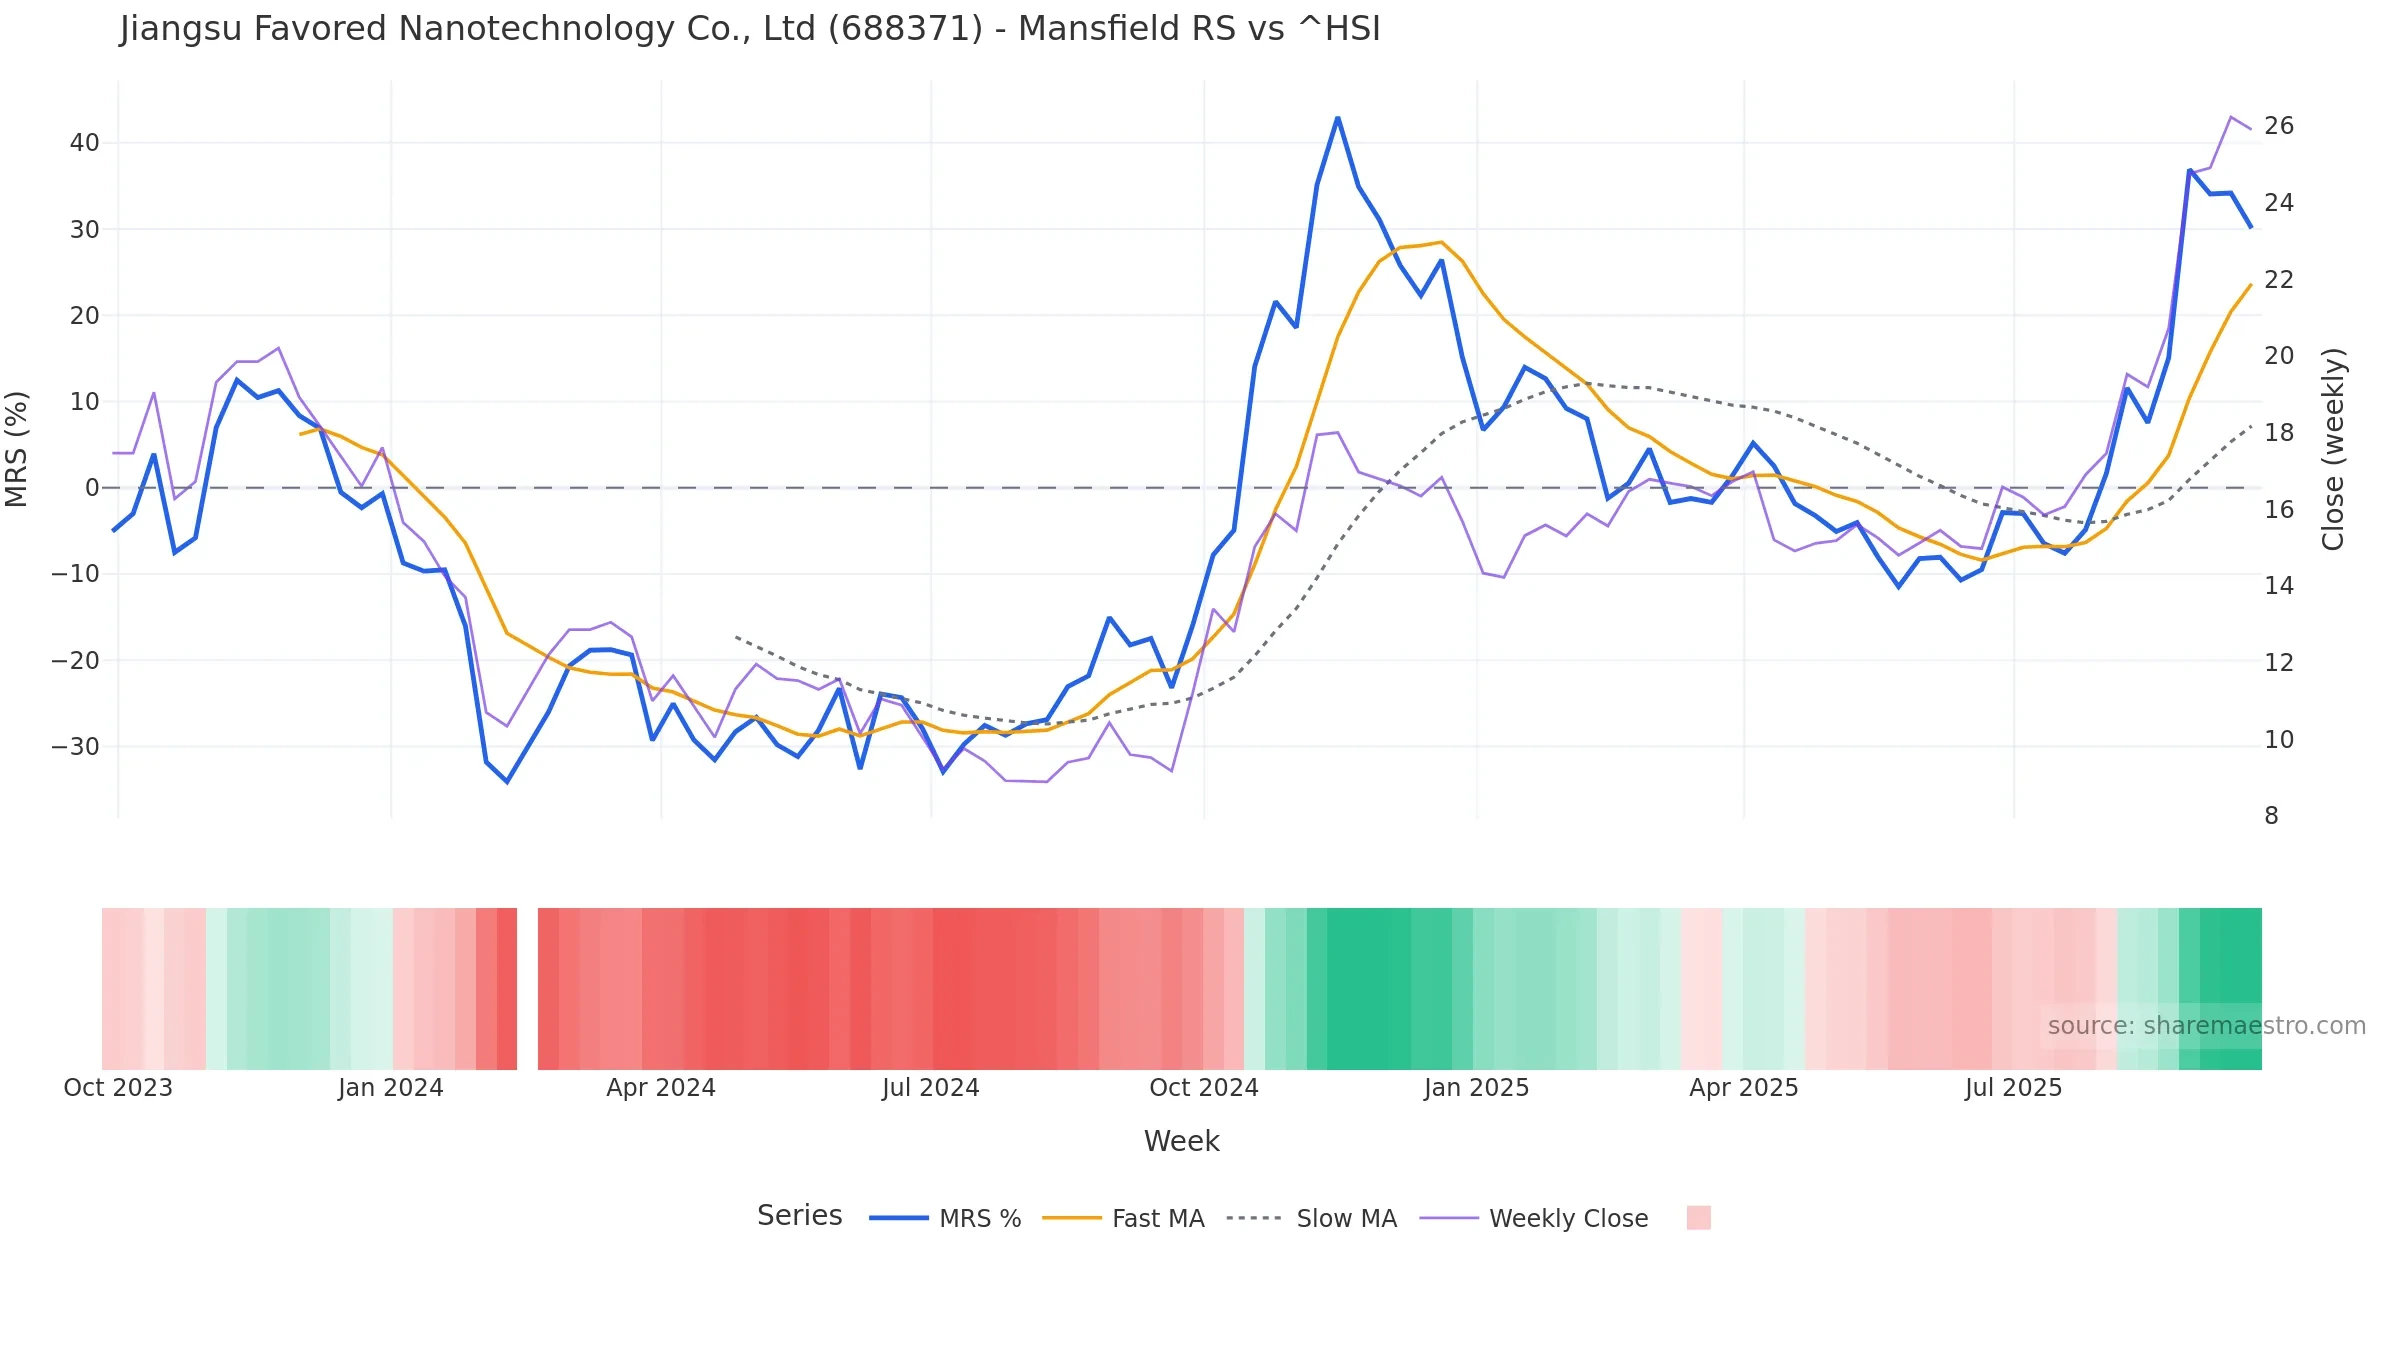
Task: Click the white gap in the heatmap strip
Action: (527, 989)
